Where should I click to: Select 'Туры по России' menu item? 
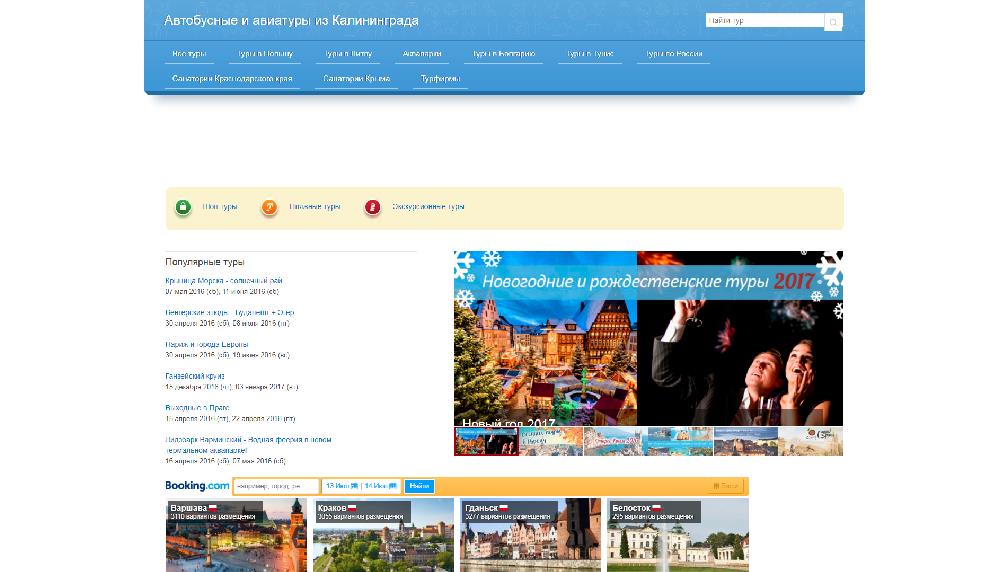click(x=673, y=54)
